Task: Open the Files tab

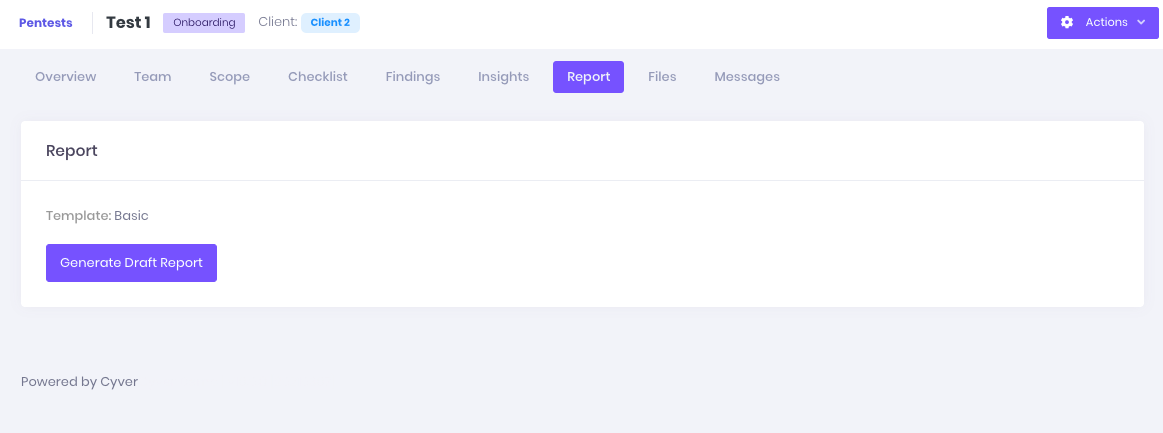Action: 662,77
